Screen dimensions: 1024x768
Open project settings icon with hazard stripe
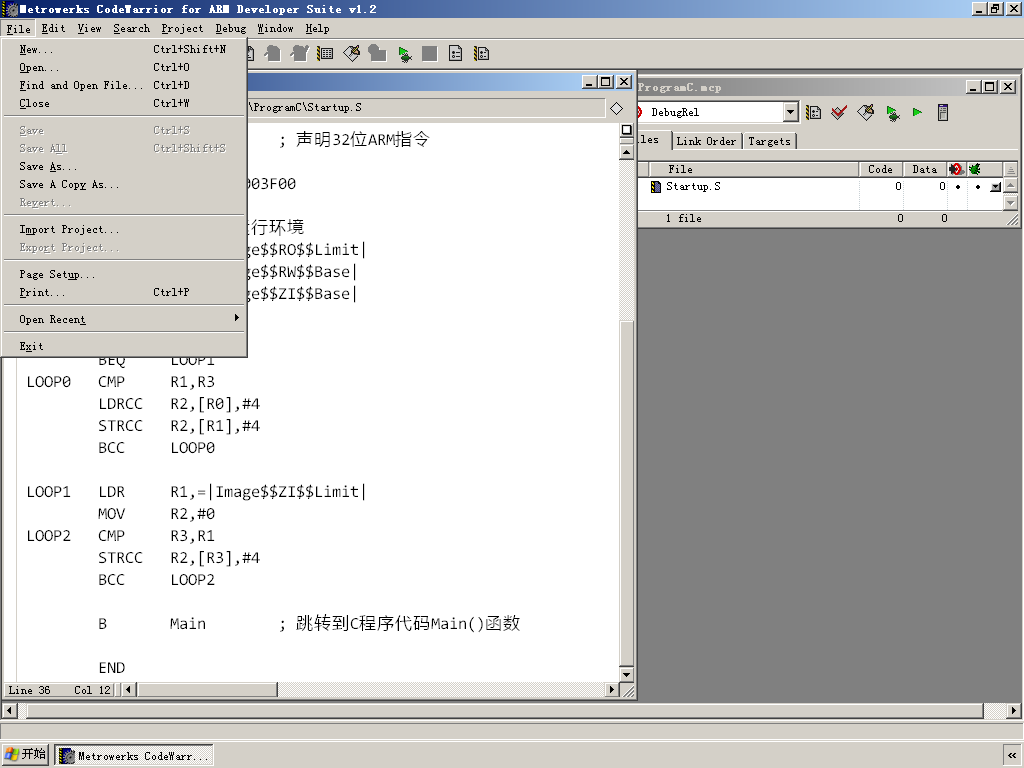[x=482, y=54]
